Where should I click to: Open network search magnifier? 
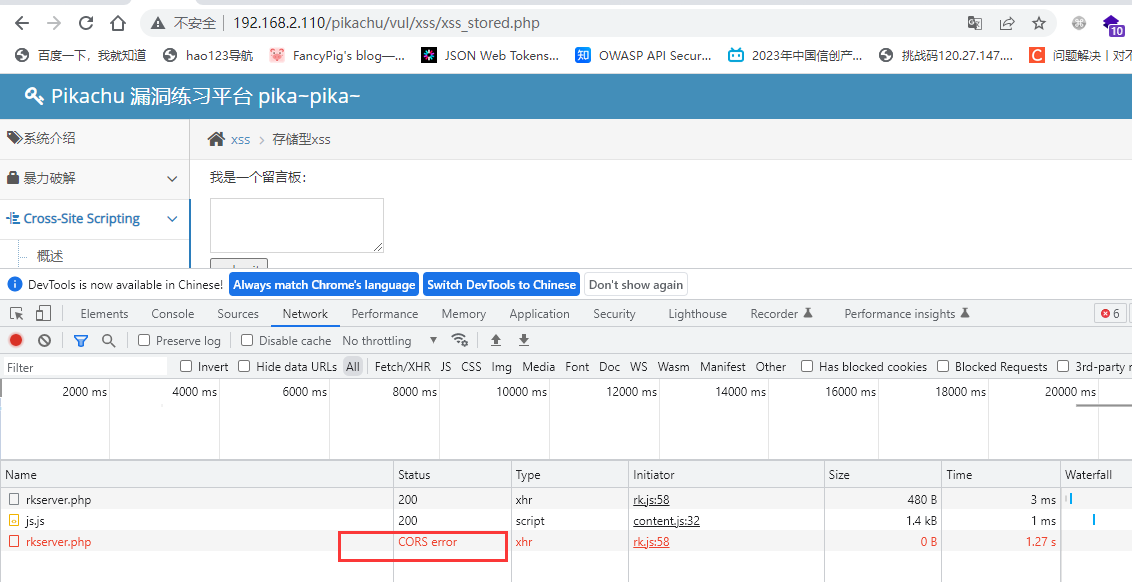(108, 341)
